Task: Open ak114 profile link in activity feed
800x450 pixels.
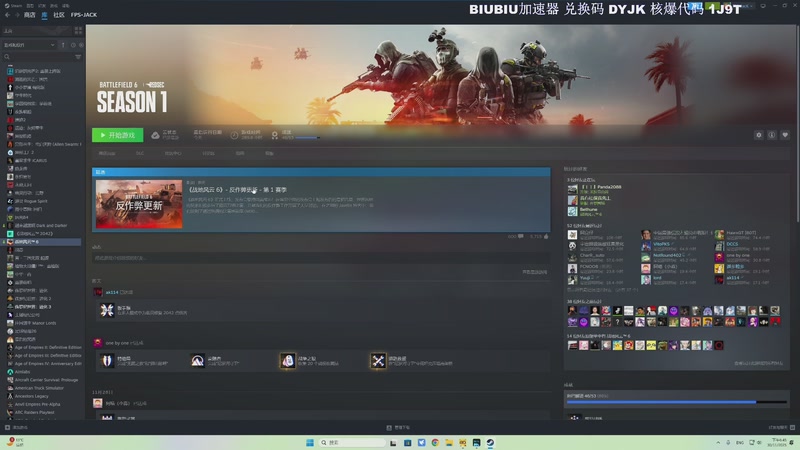Action: (x=112, y=292)
